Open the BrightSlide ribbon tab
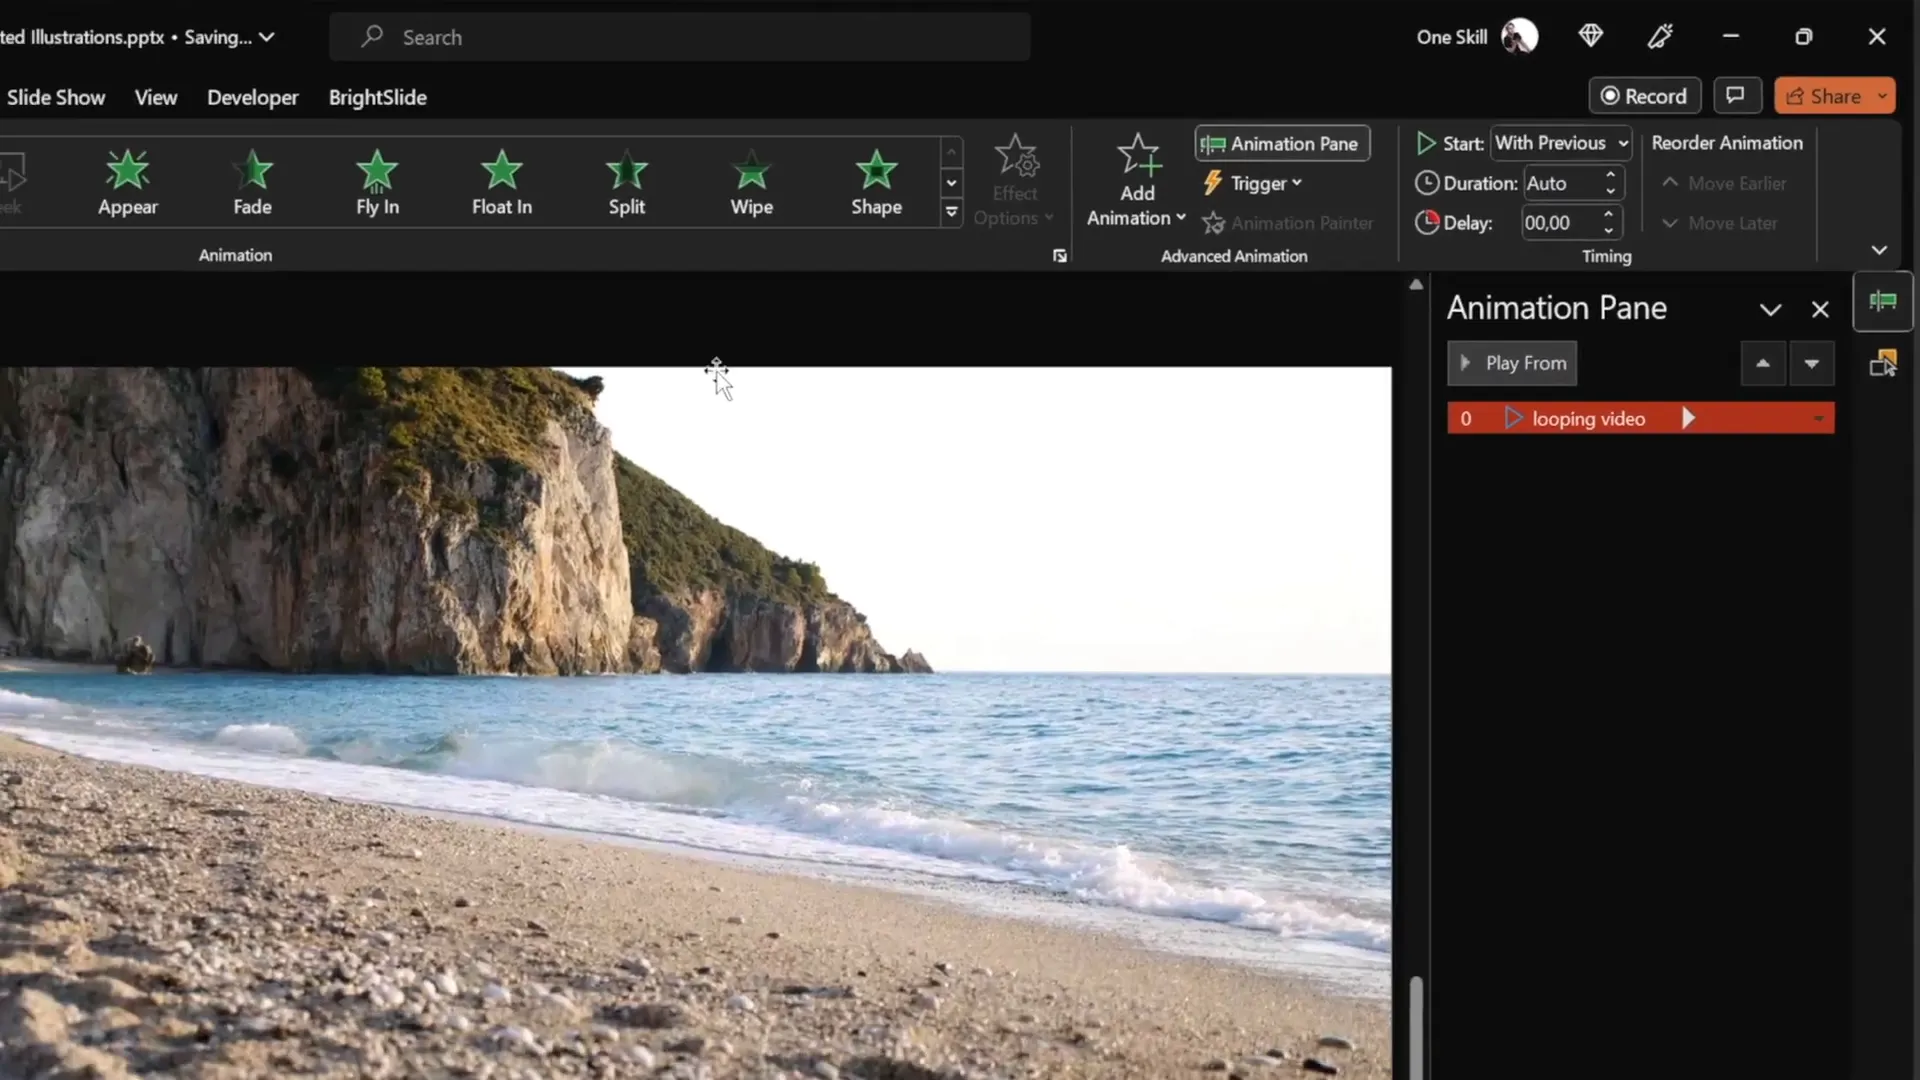Image resolution: width=1920 pixels, height=1080 pixels. 377,97
